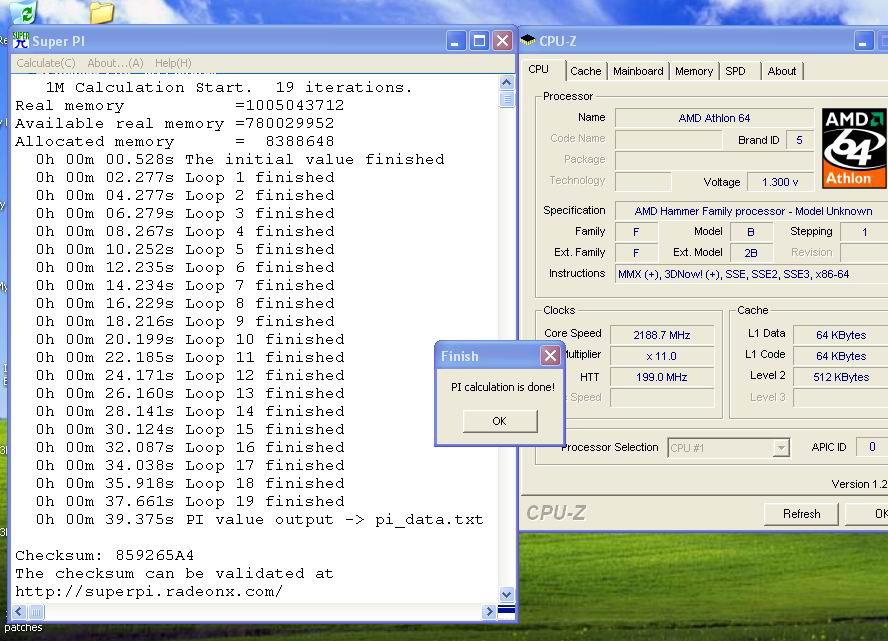This screenshot has height=641, width=888.
Task: Click the 'Loop 19 finished' line
Action: [190, 501]
